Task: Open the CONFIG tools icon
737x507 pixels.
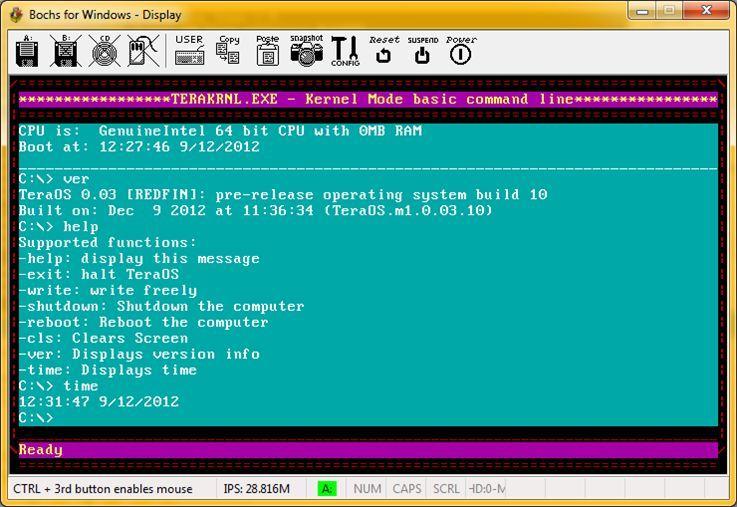Action: [x=345, y=51]
